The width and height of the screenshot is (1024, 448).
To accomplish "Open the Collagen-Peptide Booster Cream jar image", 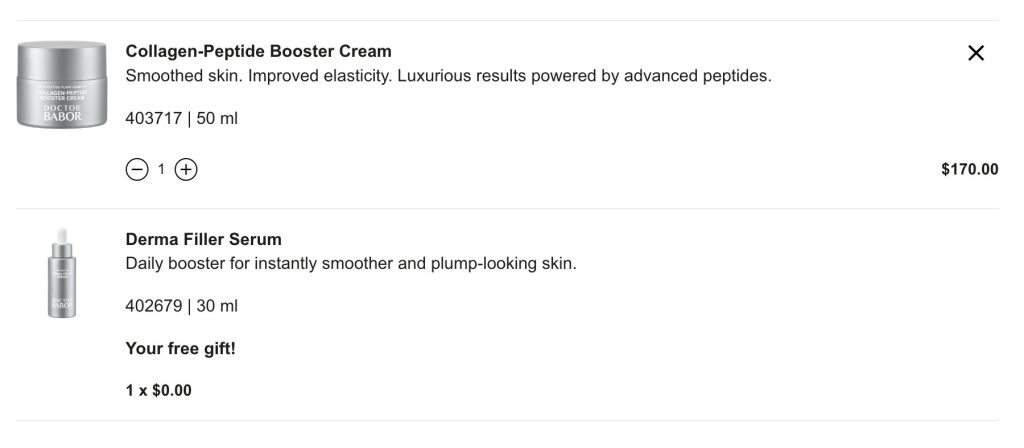I will (x=62, y=84).
